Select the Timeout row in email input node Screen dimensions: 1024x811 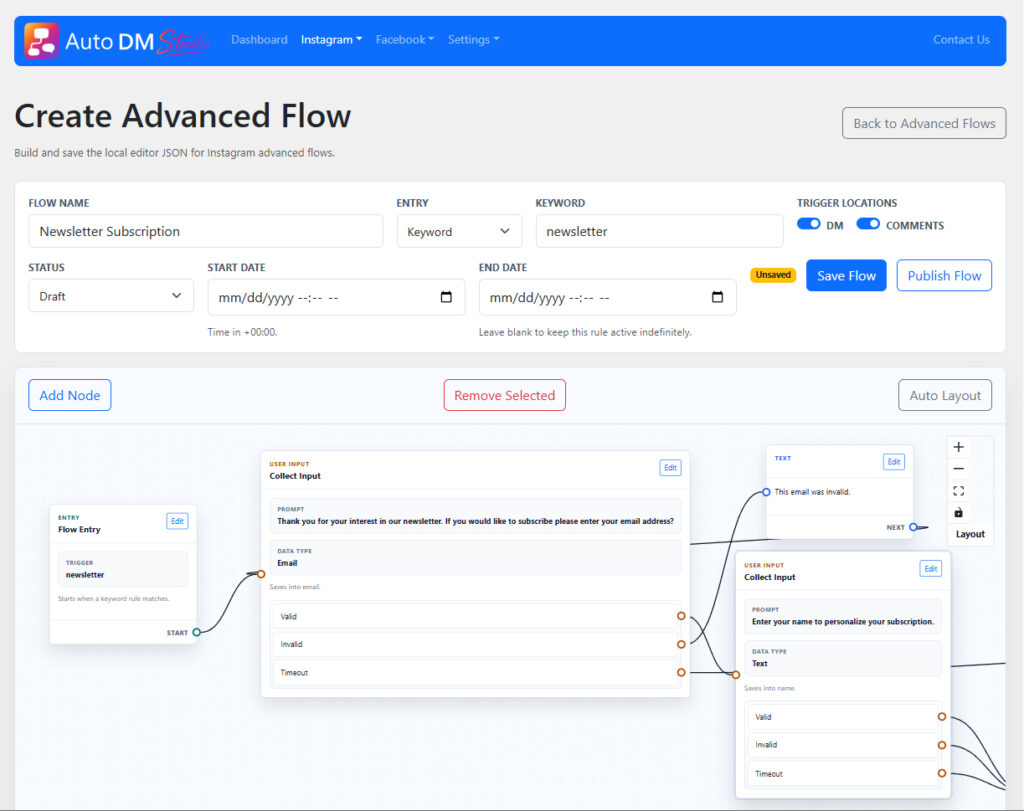click(x=475, y=673)
